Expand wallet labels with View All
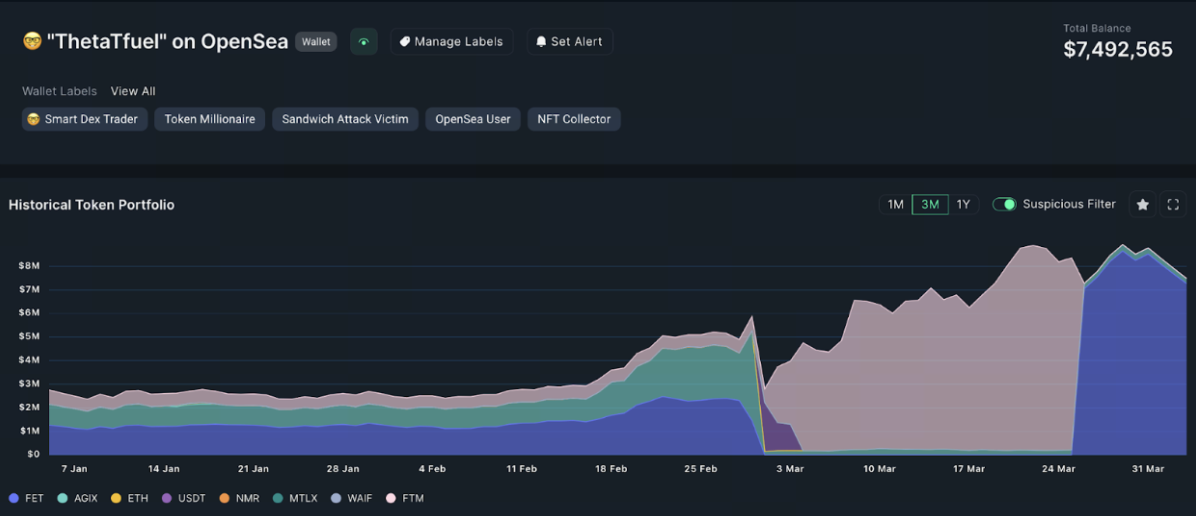The image size is (1196, 516). (133, 91)
